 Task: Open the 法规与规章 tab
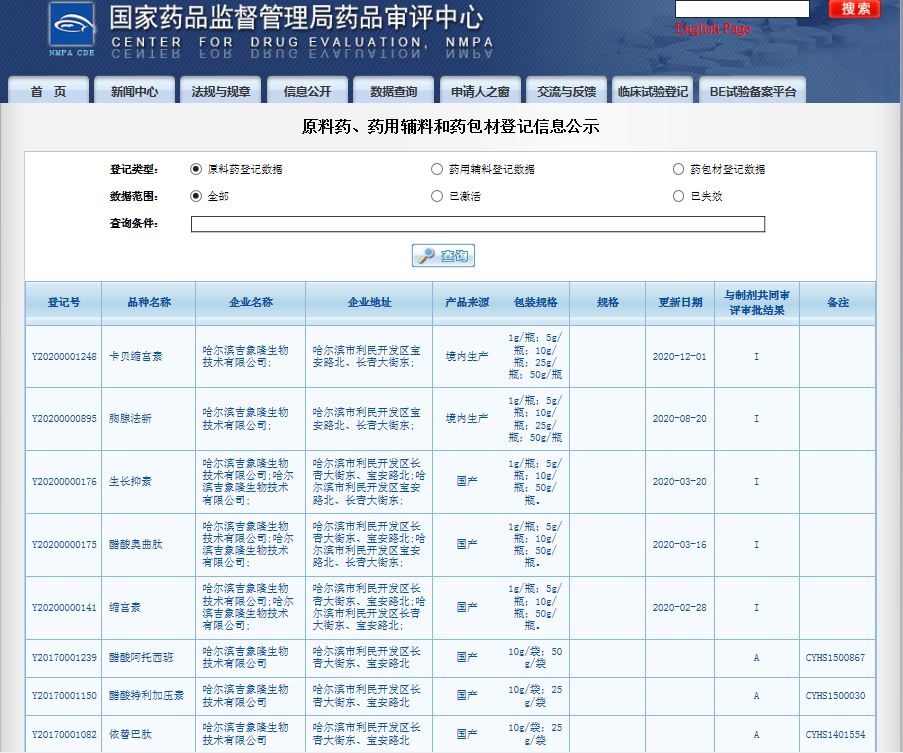(x=221, y=91)
